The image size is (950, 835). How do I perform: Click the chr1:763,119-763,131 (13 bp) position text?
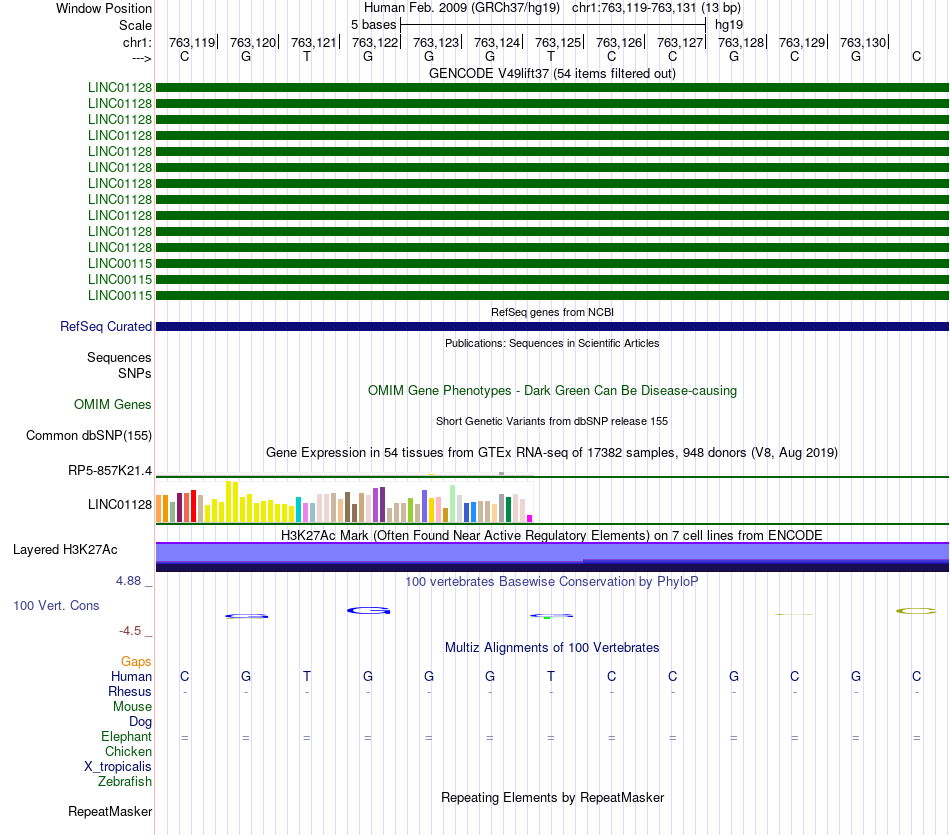pos(656,8)
